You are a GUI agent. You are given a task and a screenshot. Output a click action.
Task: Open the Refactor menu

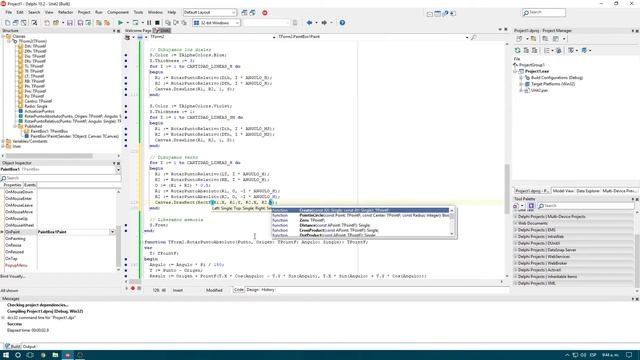click(x=65, y=13)
